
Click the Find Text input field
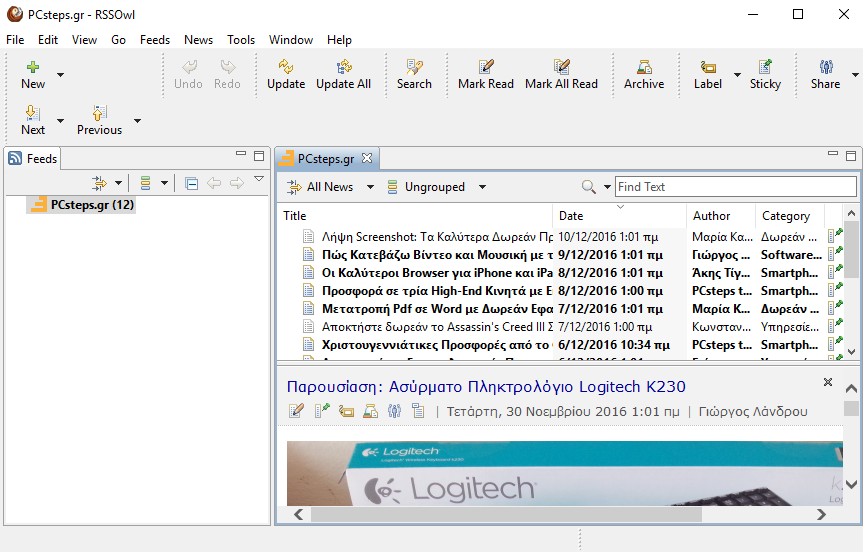point(735,187)
